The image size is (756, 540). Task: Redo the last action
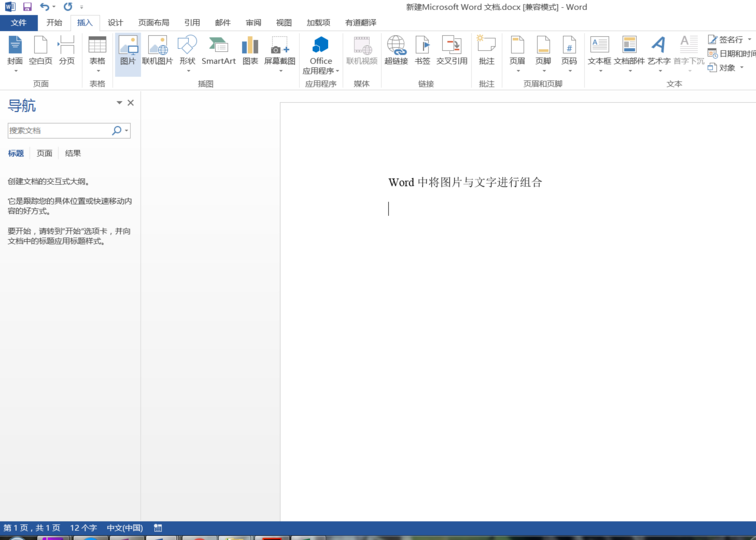click(x=68, y=7)
